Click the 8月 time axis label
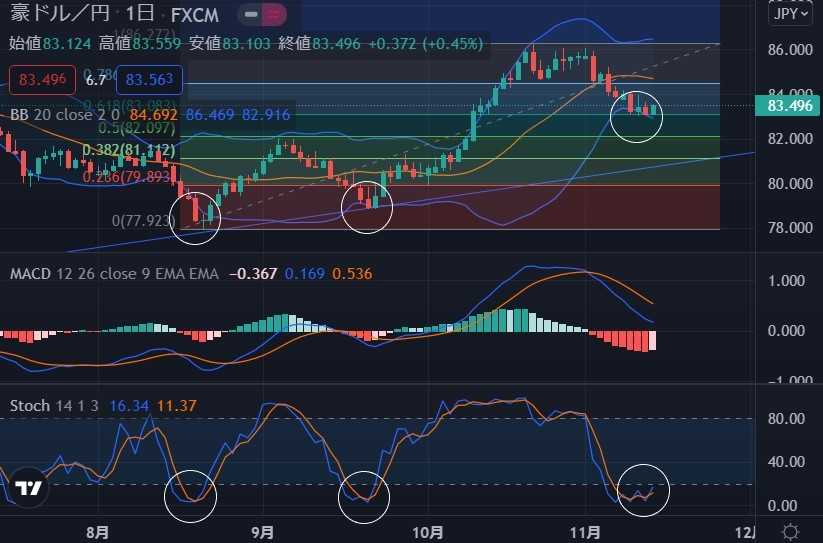The width and height of the screenshot is (823, 543). click(97, 533)
